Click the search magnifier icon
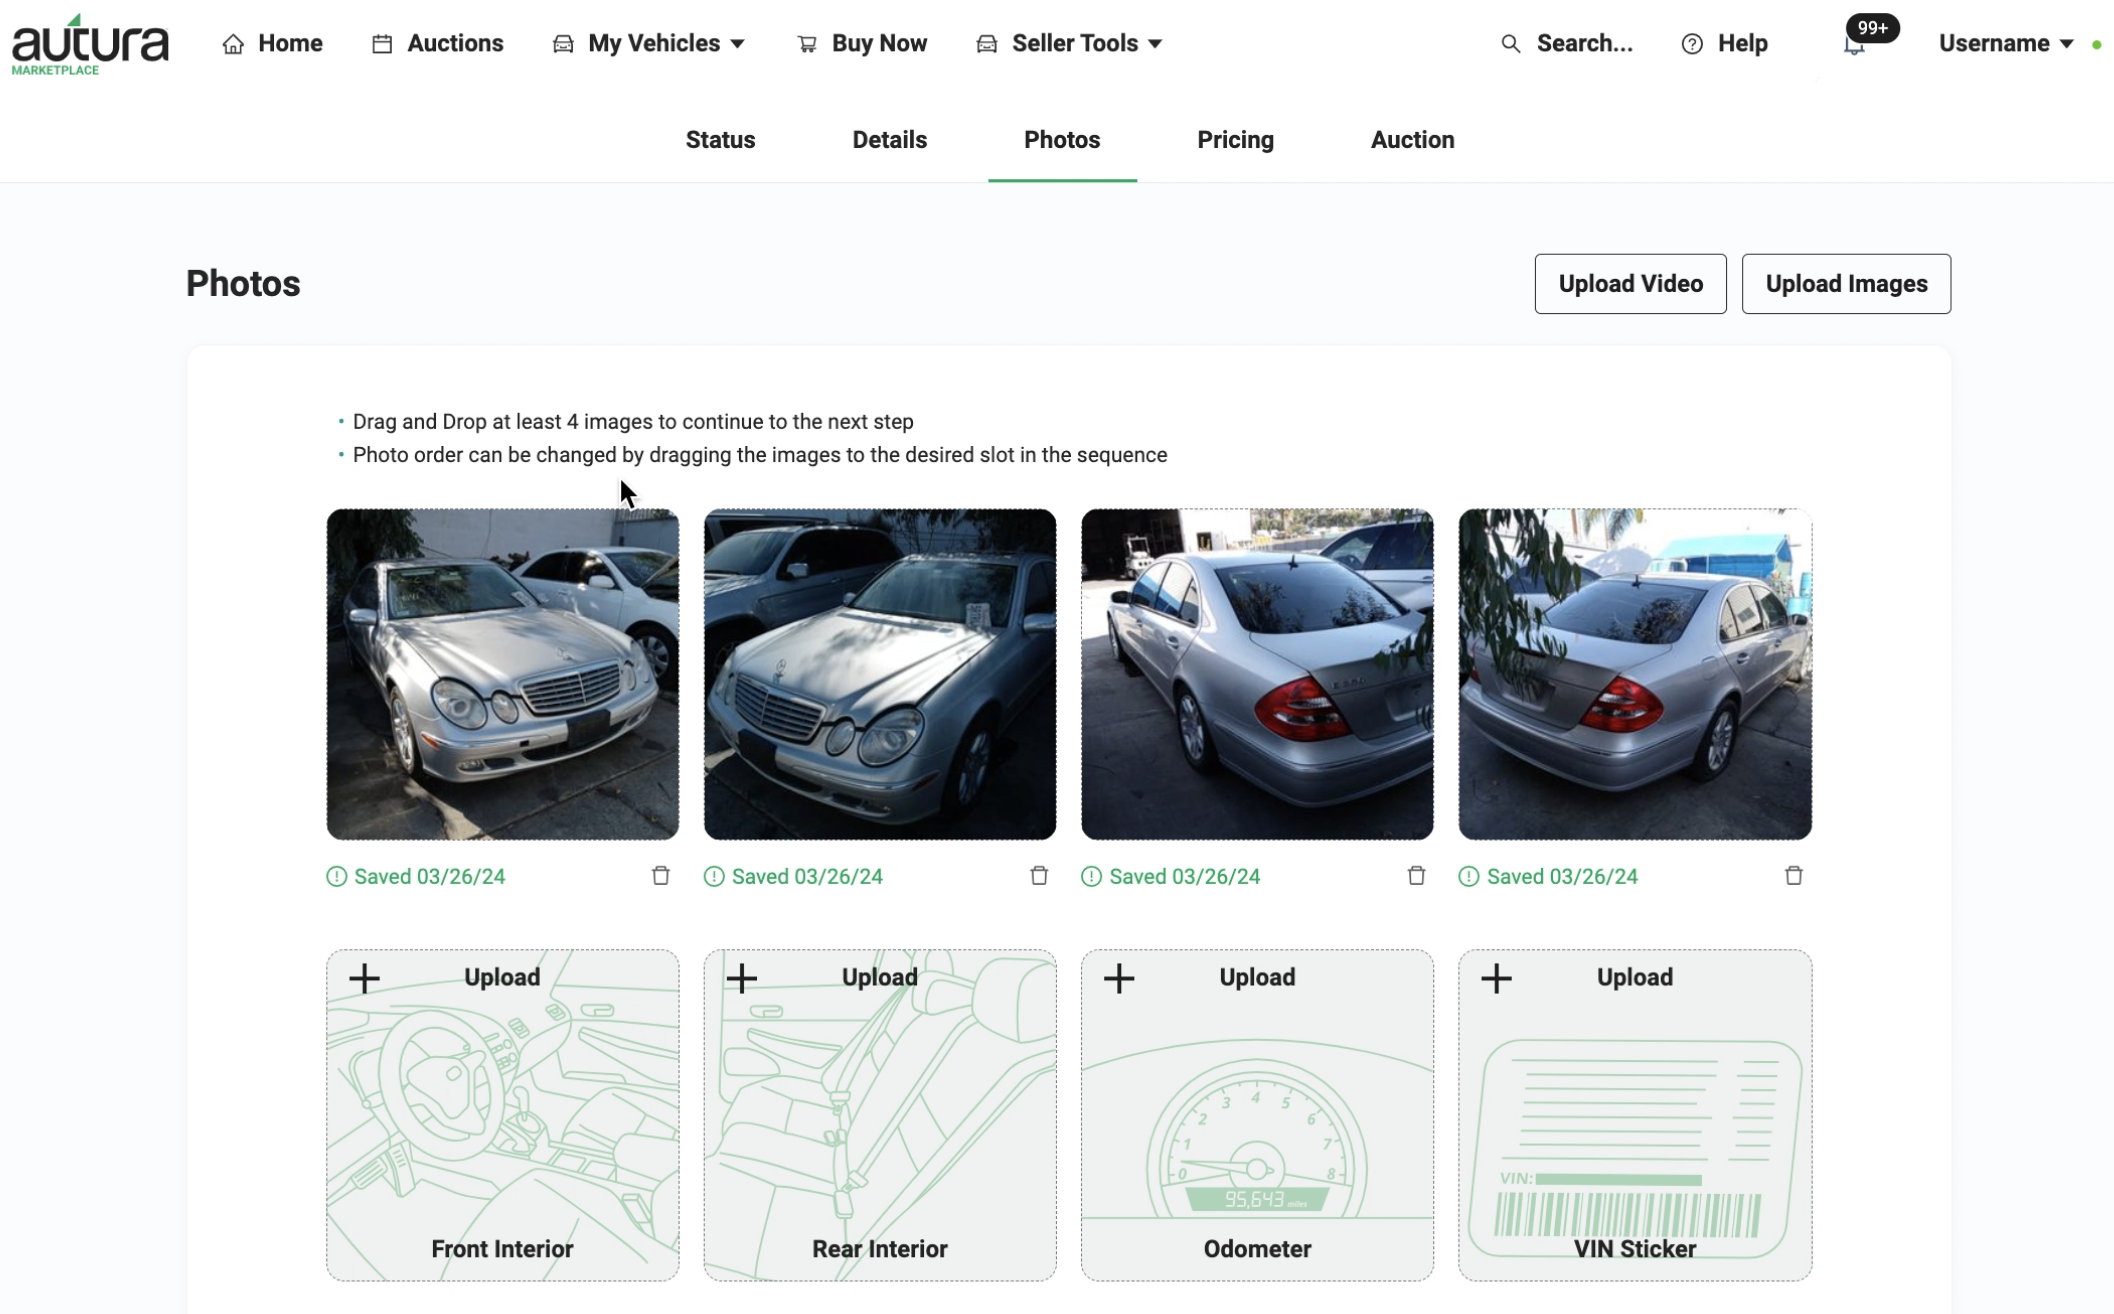The width and height of the screenshot is (2114, 1314). point(1511,44)
